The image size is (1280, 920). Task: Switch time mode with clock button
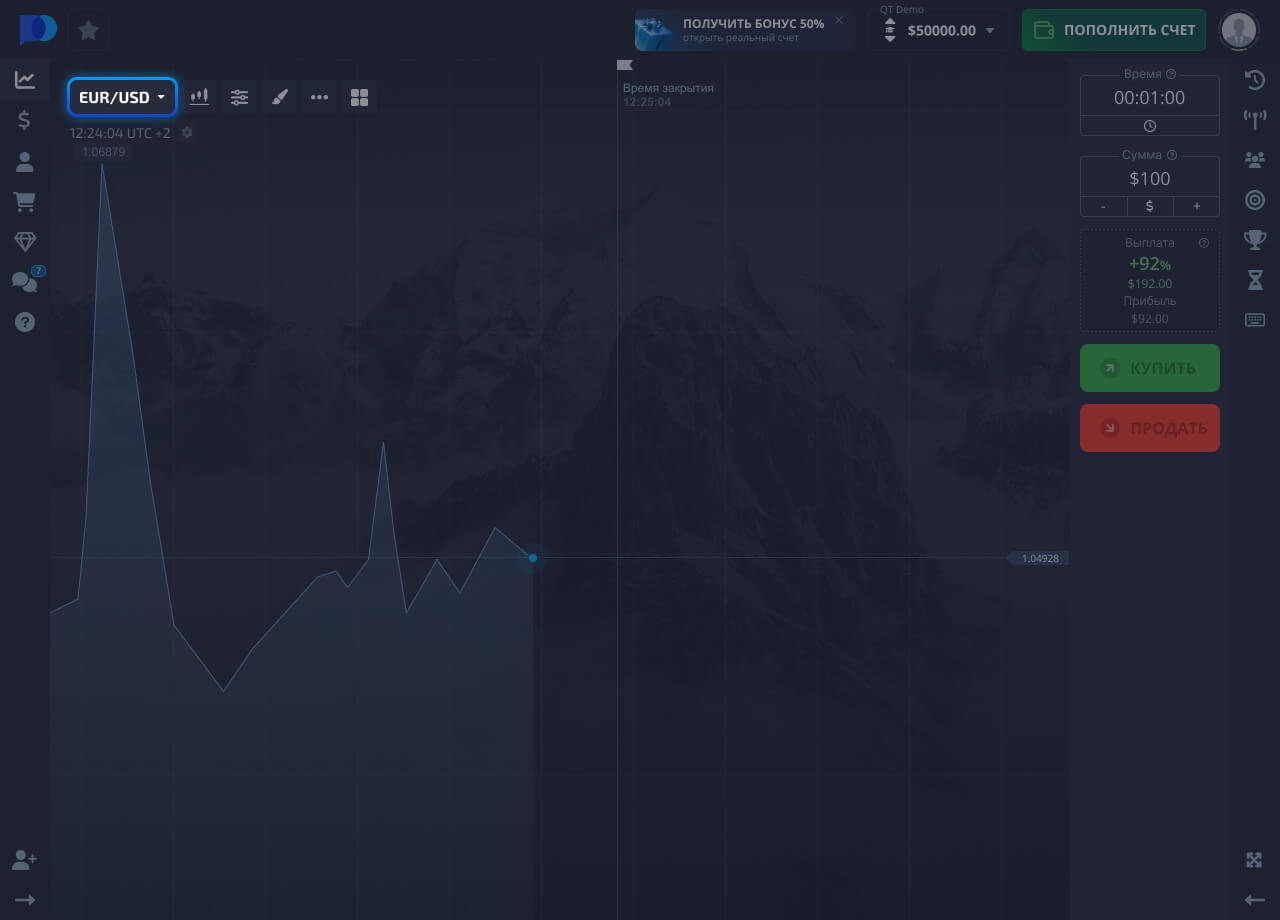click(1150, 126)
